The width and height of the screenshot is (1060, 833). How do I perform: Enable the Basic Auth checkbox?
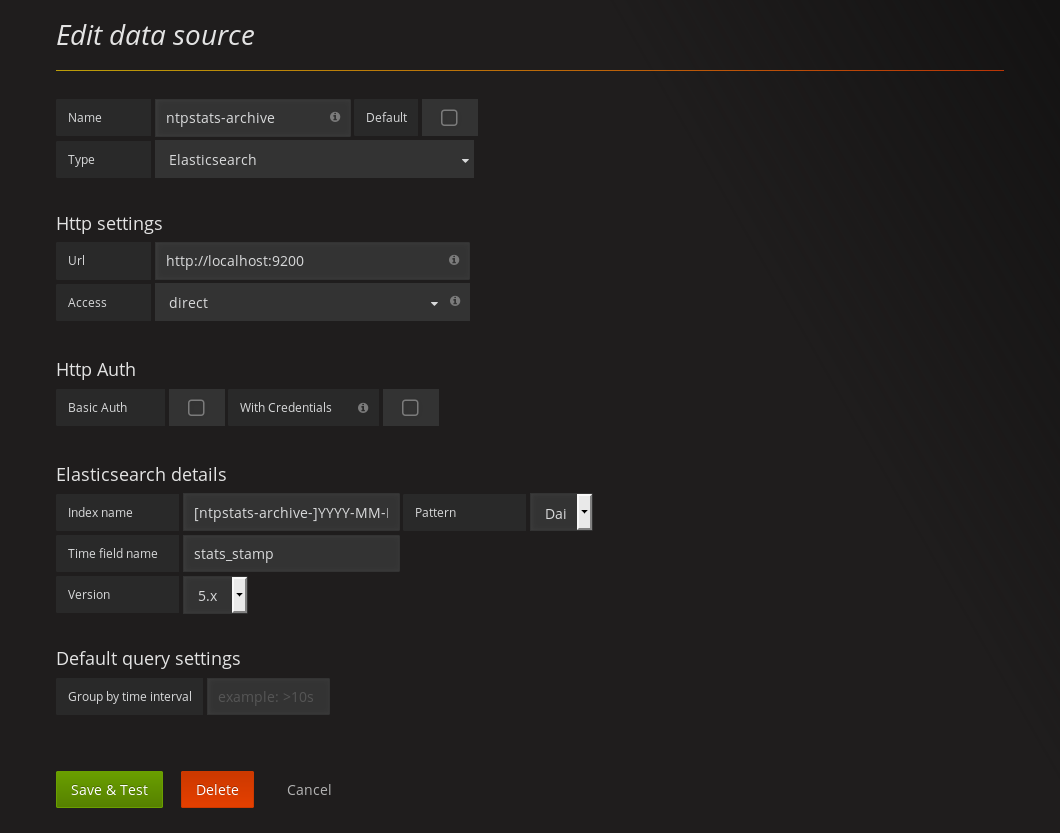tap(196, 408)
